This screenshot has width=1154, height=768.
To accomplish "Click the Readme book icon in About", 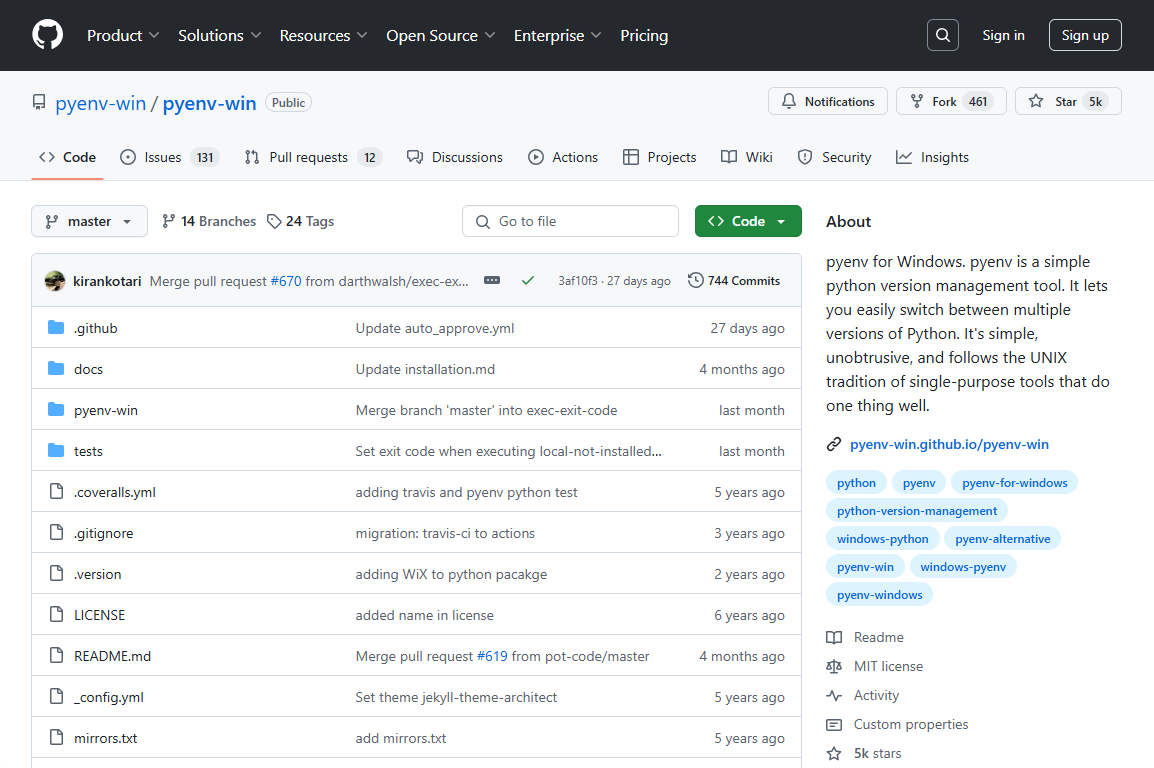I will (834, 637).
